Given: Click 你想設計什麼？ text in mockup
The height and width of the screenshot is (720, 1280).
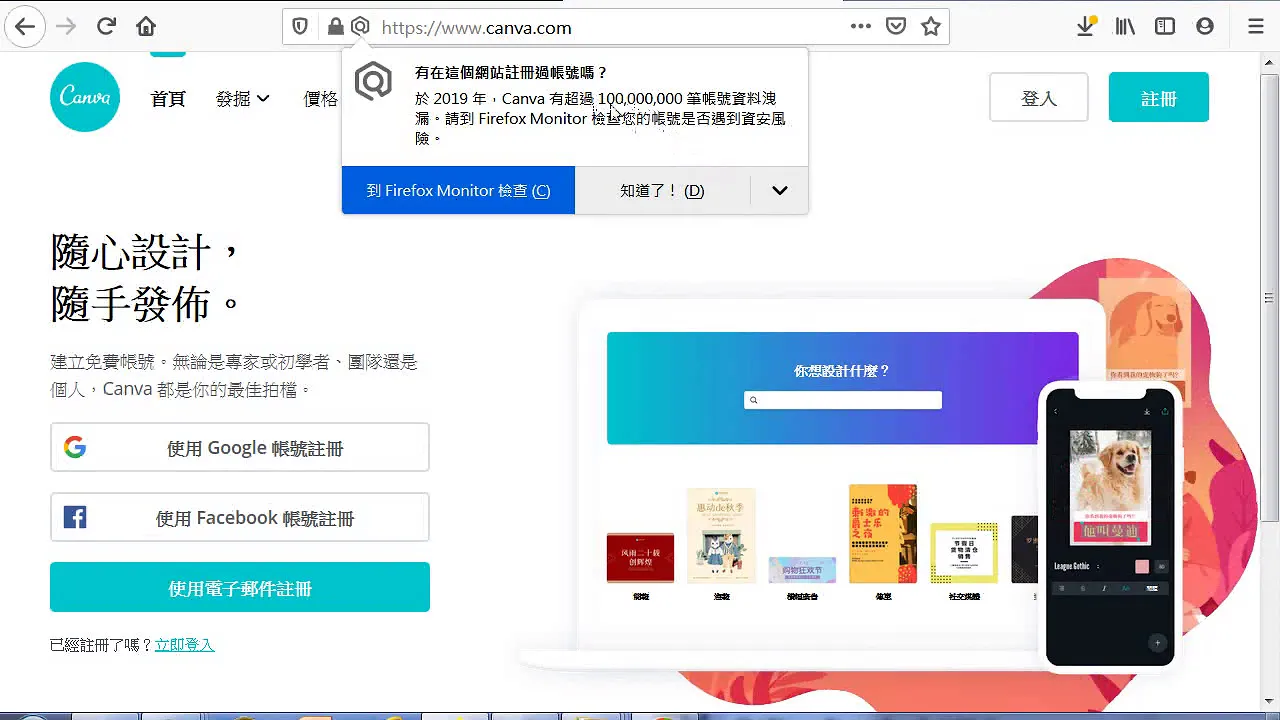Looking at the screenshot, I should 842,370.
